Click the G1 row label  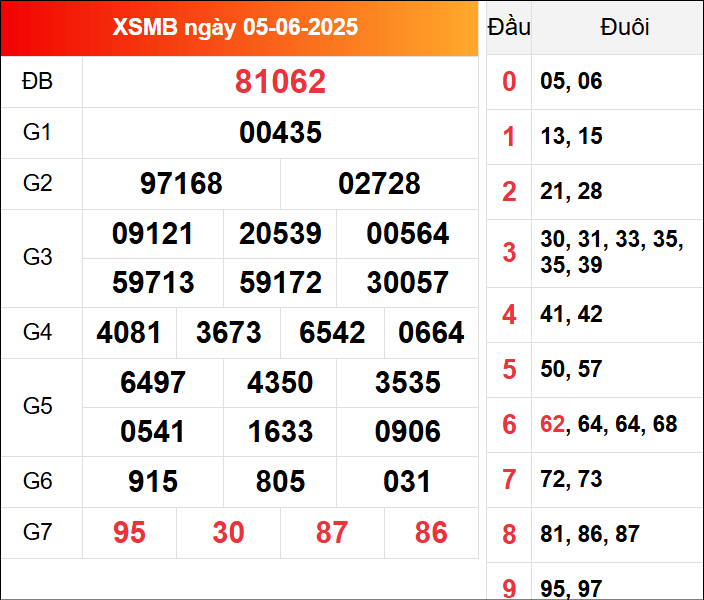[x=38, y=132]
